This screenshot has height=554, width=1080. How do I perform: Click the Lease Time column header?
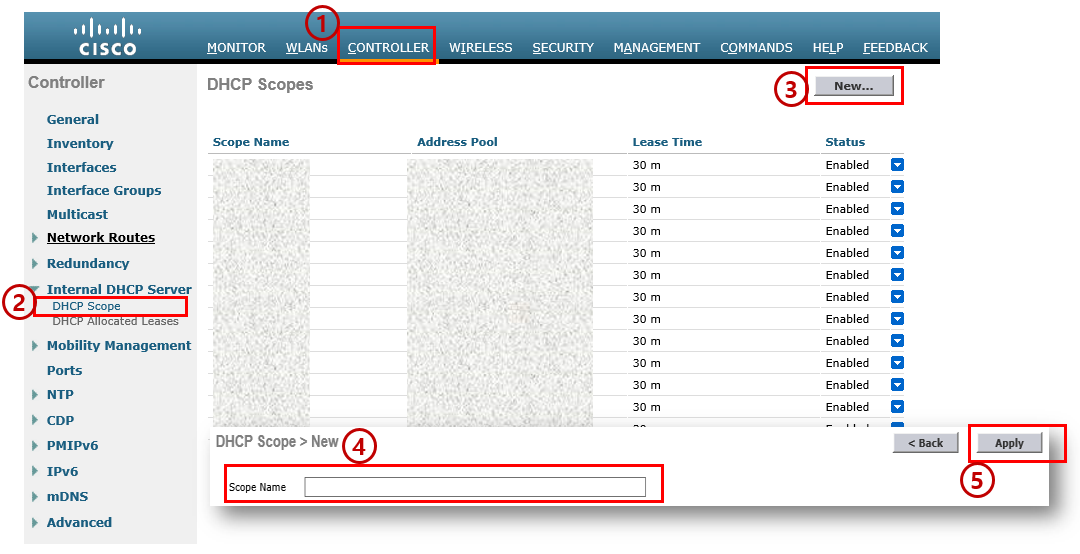coord(667,142)
